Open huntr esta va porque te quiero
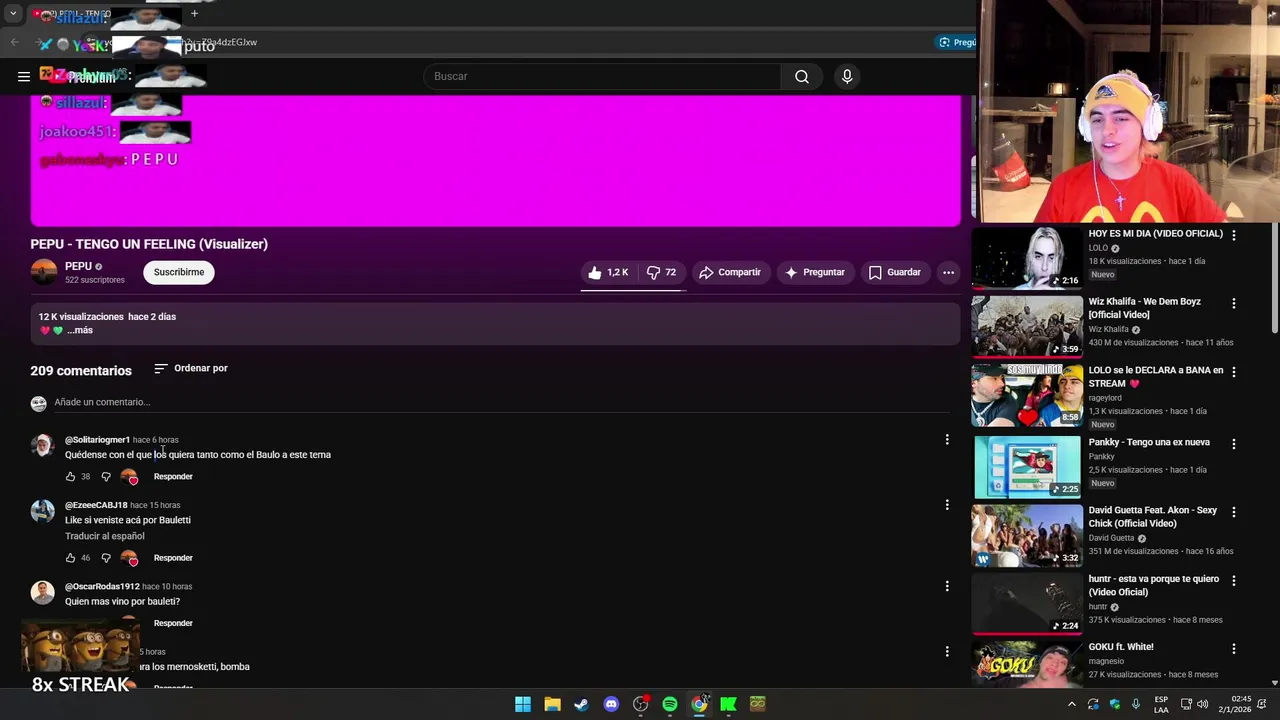 (1154, 585)
